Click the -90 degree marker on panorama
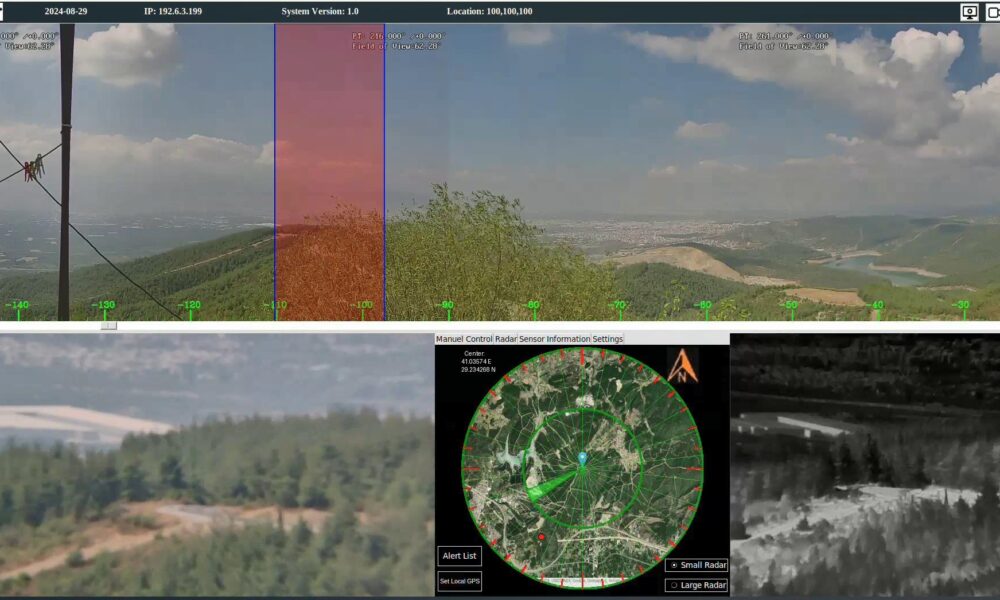Screen dimensions: 1000x600 pos(446,305)
